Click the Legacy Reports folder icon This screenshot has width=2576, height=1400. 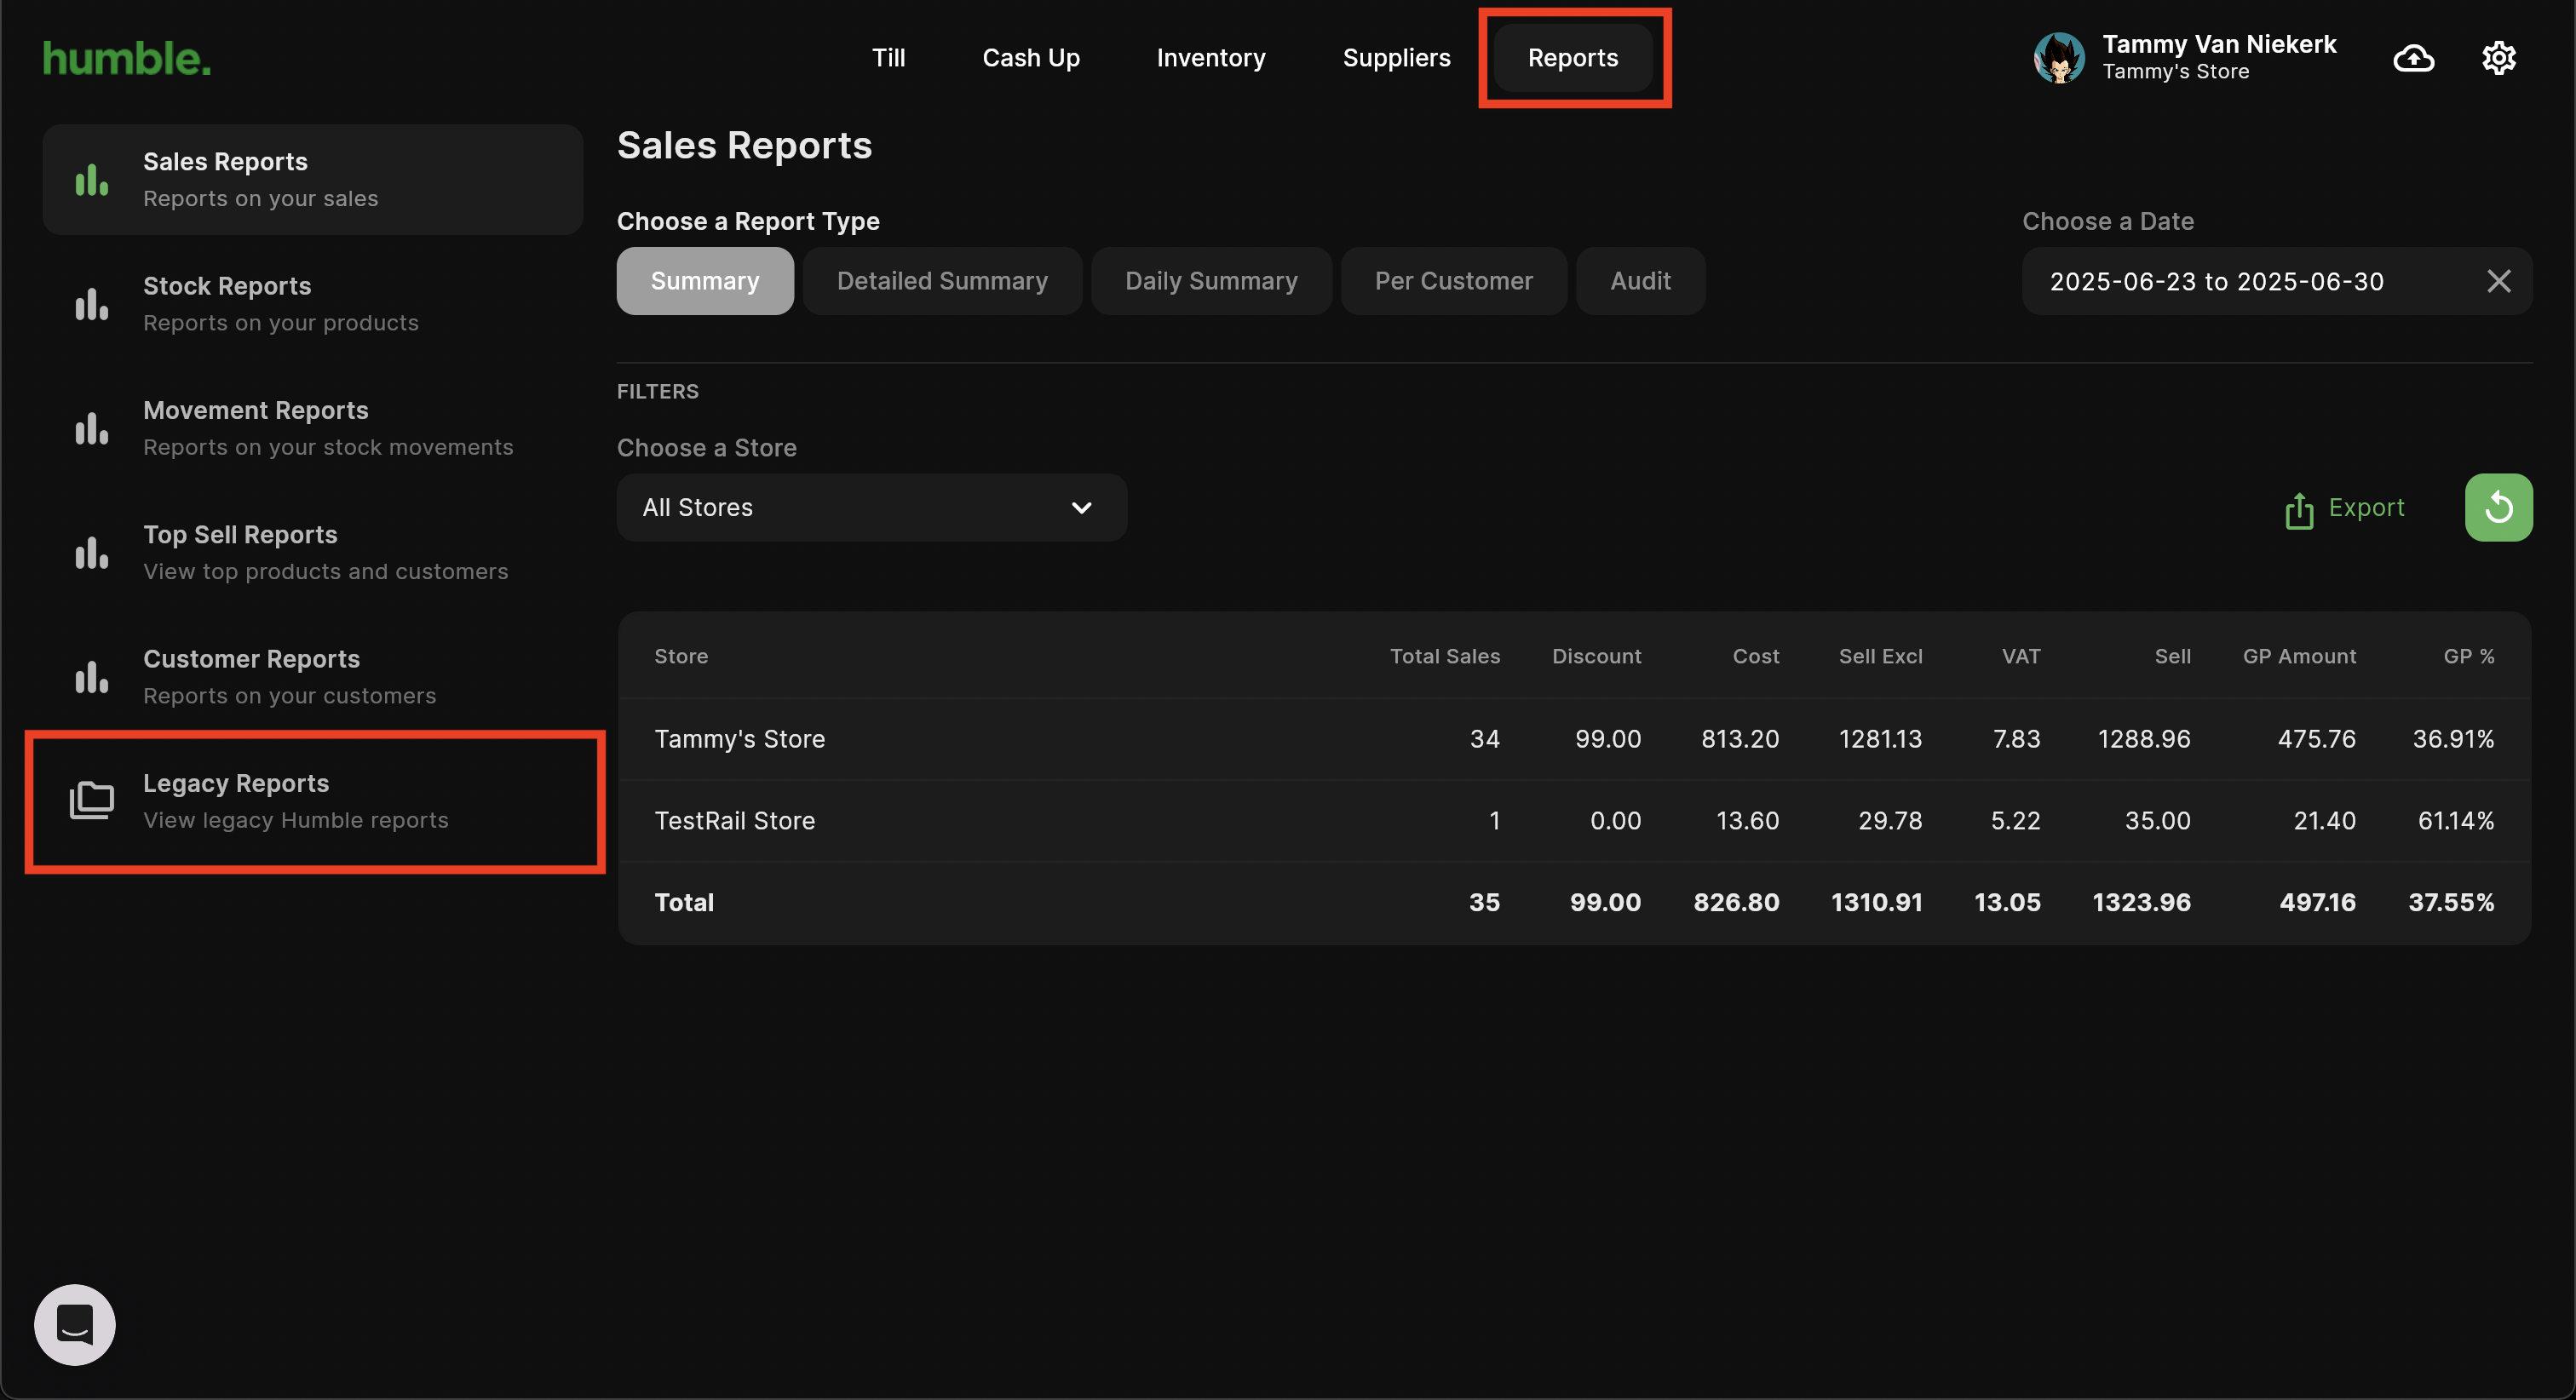pos(91,800)
